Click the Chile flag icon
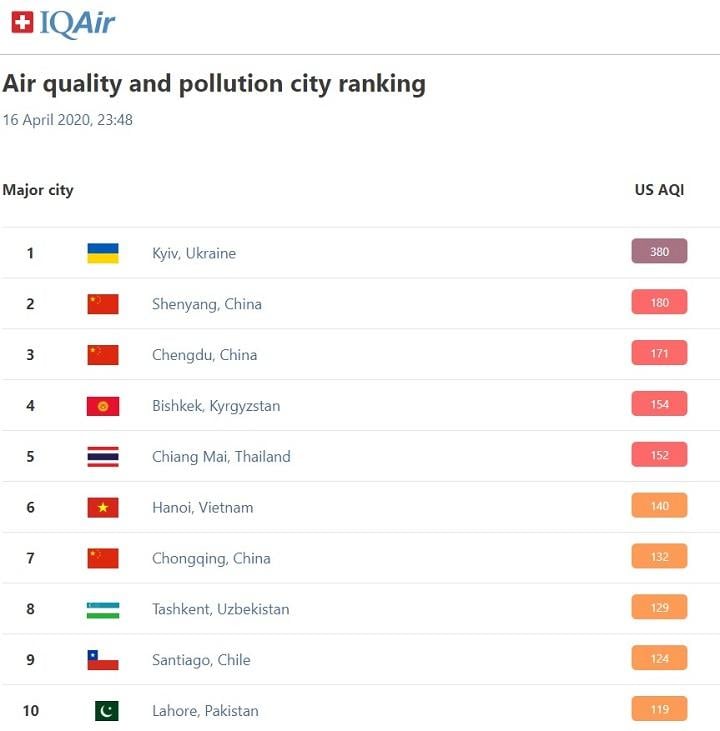 (103, 660)
